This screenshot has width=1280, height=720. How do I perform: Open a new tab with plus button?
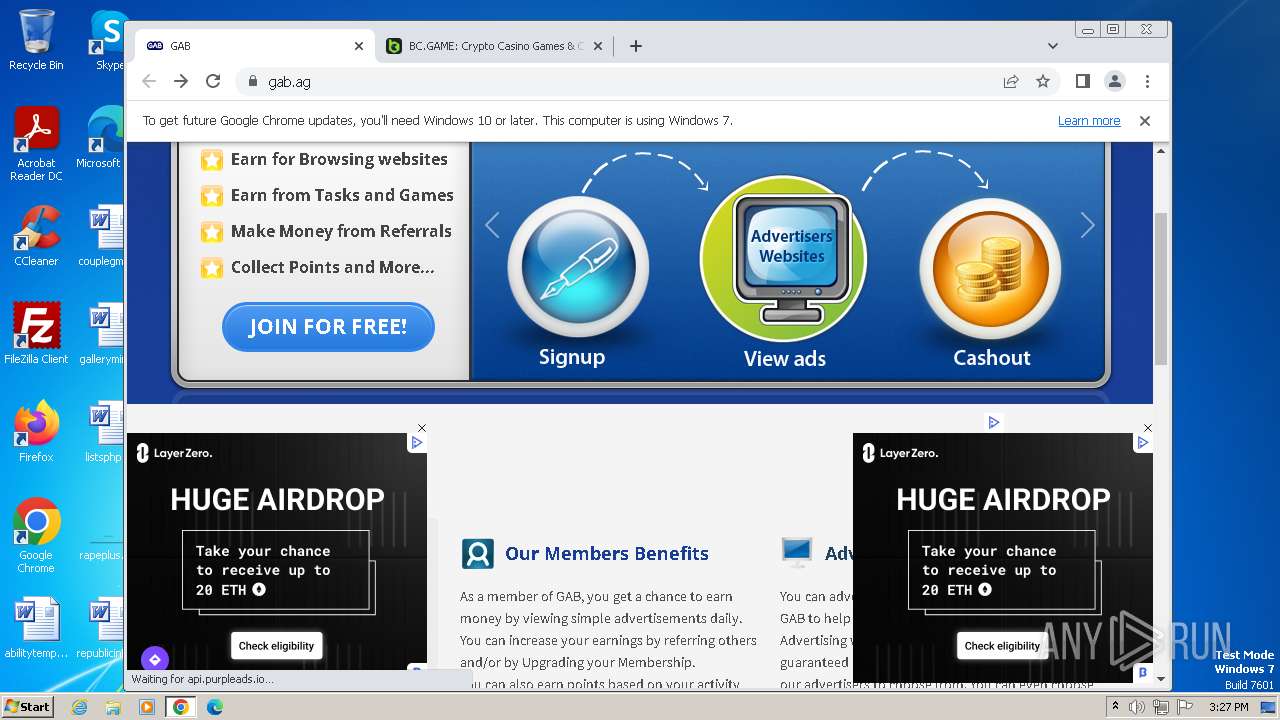point(636,46)
